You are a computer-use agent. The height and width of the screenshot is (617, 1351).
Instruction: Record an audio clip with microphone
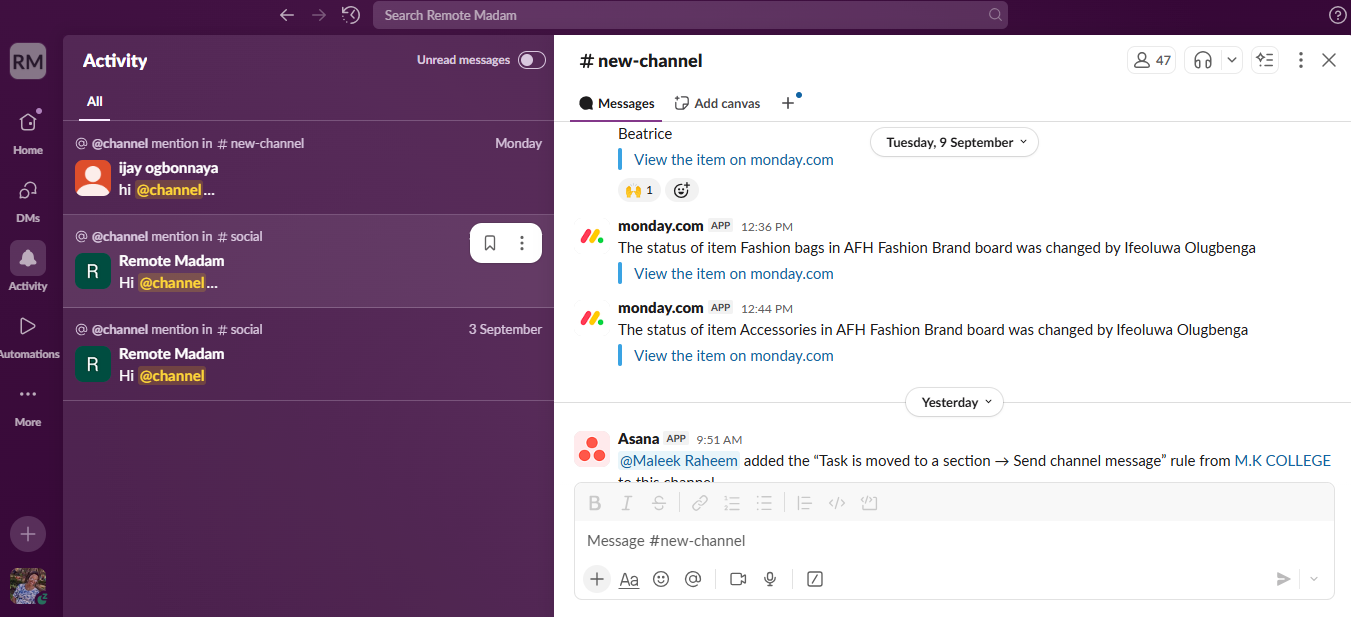coord(770,579)
